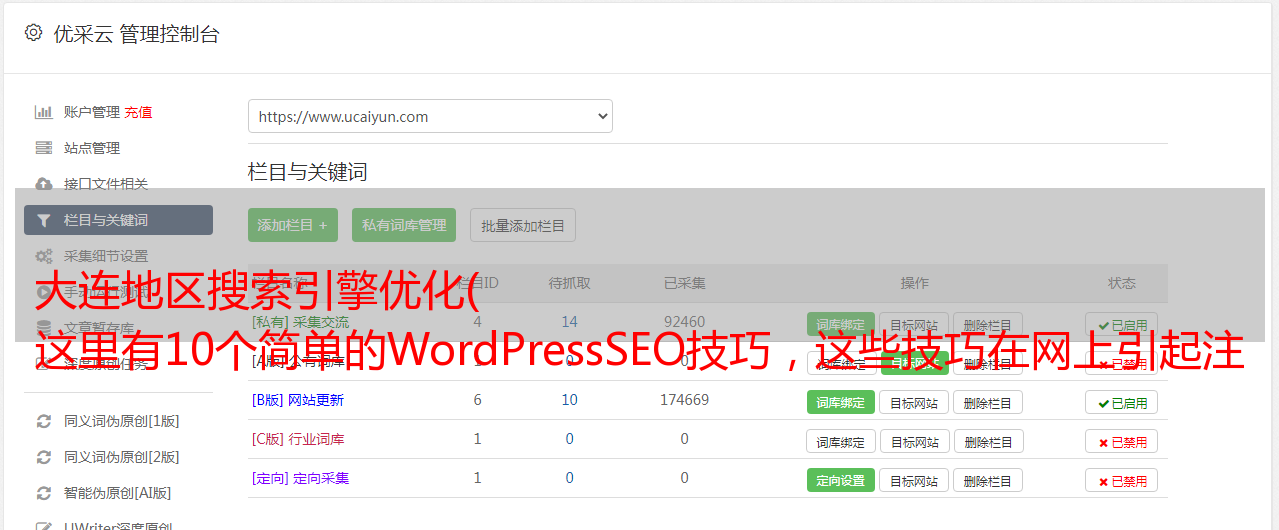Click the 栏目与关键词 page heading

click(x=307, y=172)
